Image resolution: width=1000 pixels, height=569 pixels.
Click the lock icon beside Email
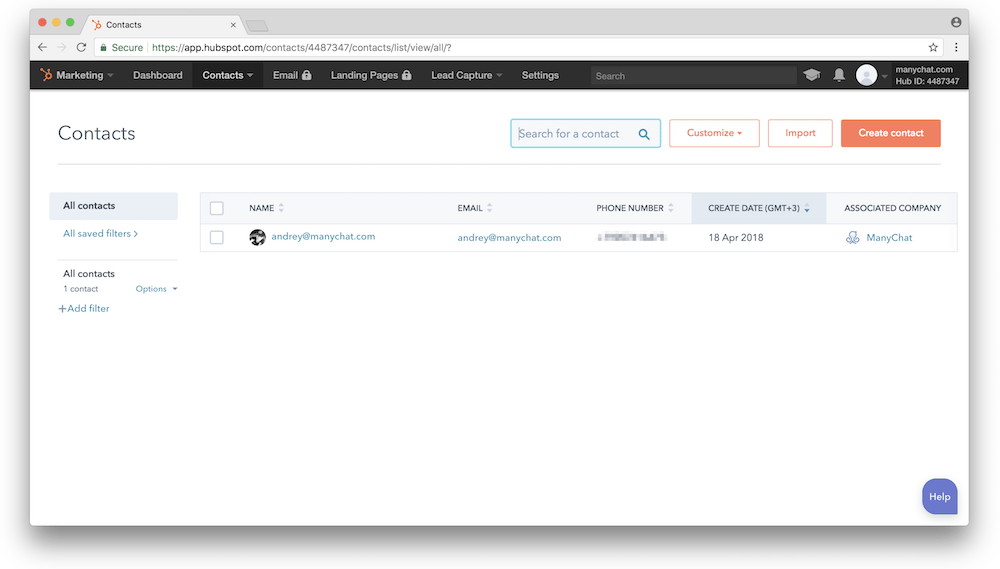coord(307,75)
